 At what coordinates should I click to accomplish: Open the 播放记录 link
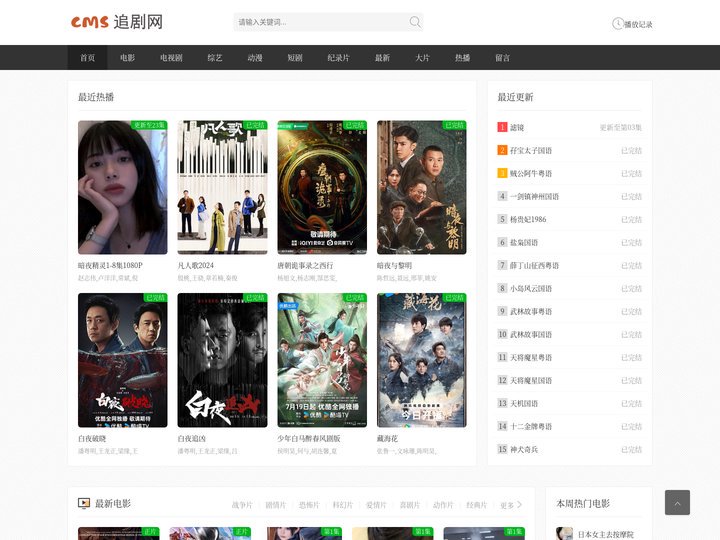(x=638, y=24)
